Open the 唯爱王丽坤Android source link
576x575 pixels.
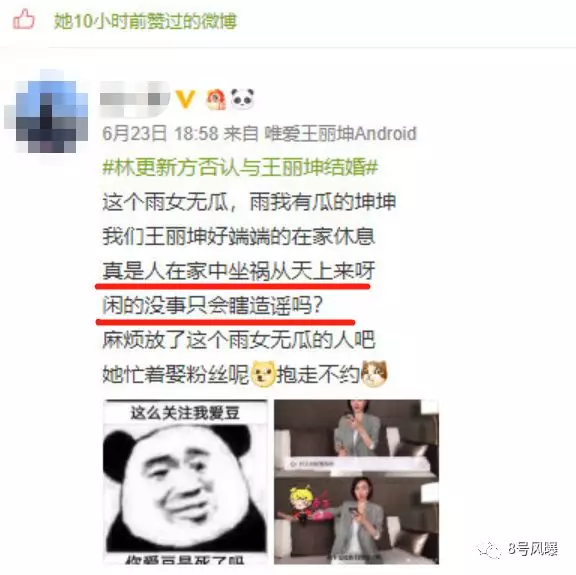341,133
